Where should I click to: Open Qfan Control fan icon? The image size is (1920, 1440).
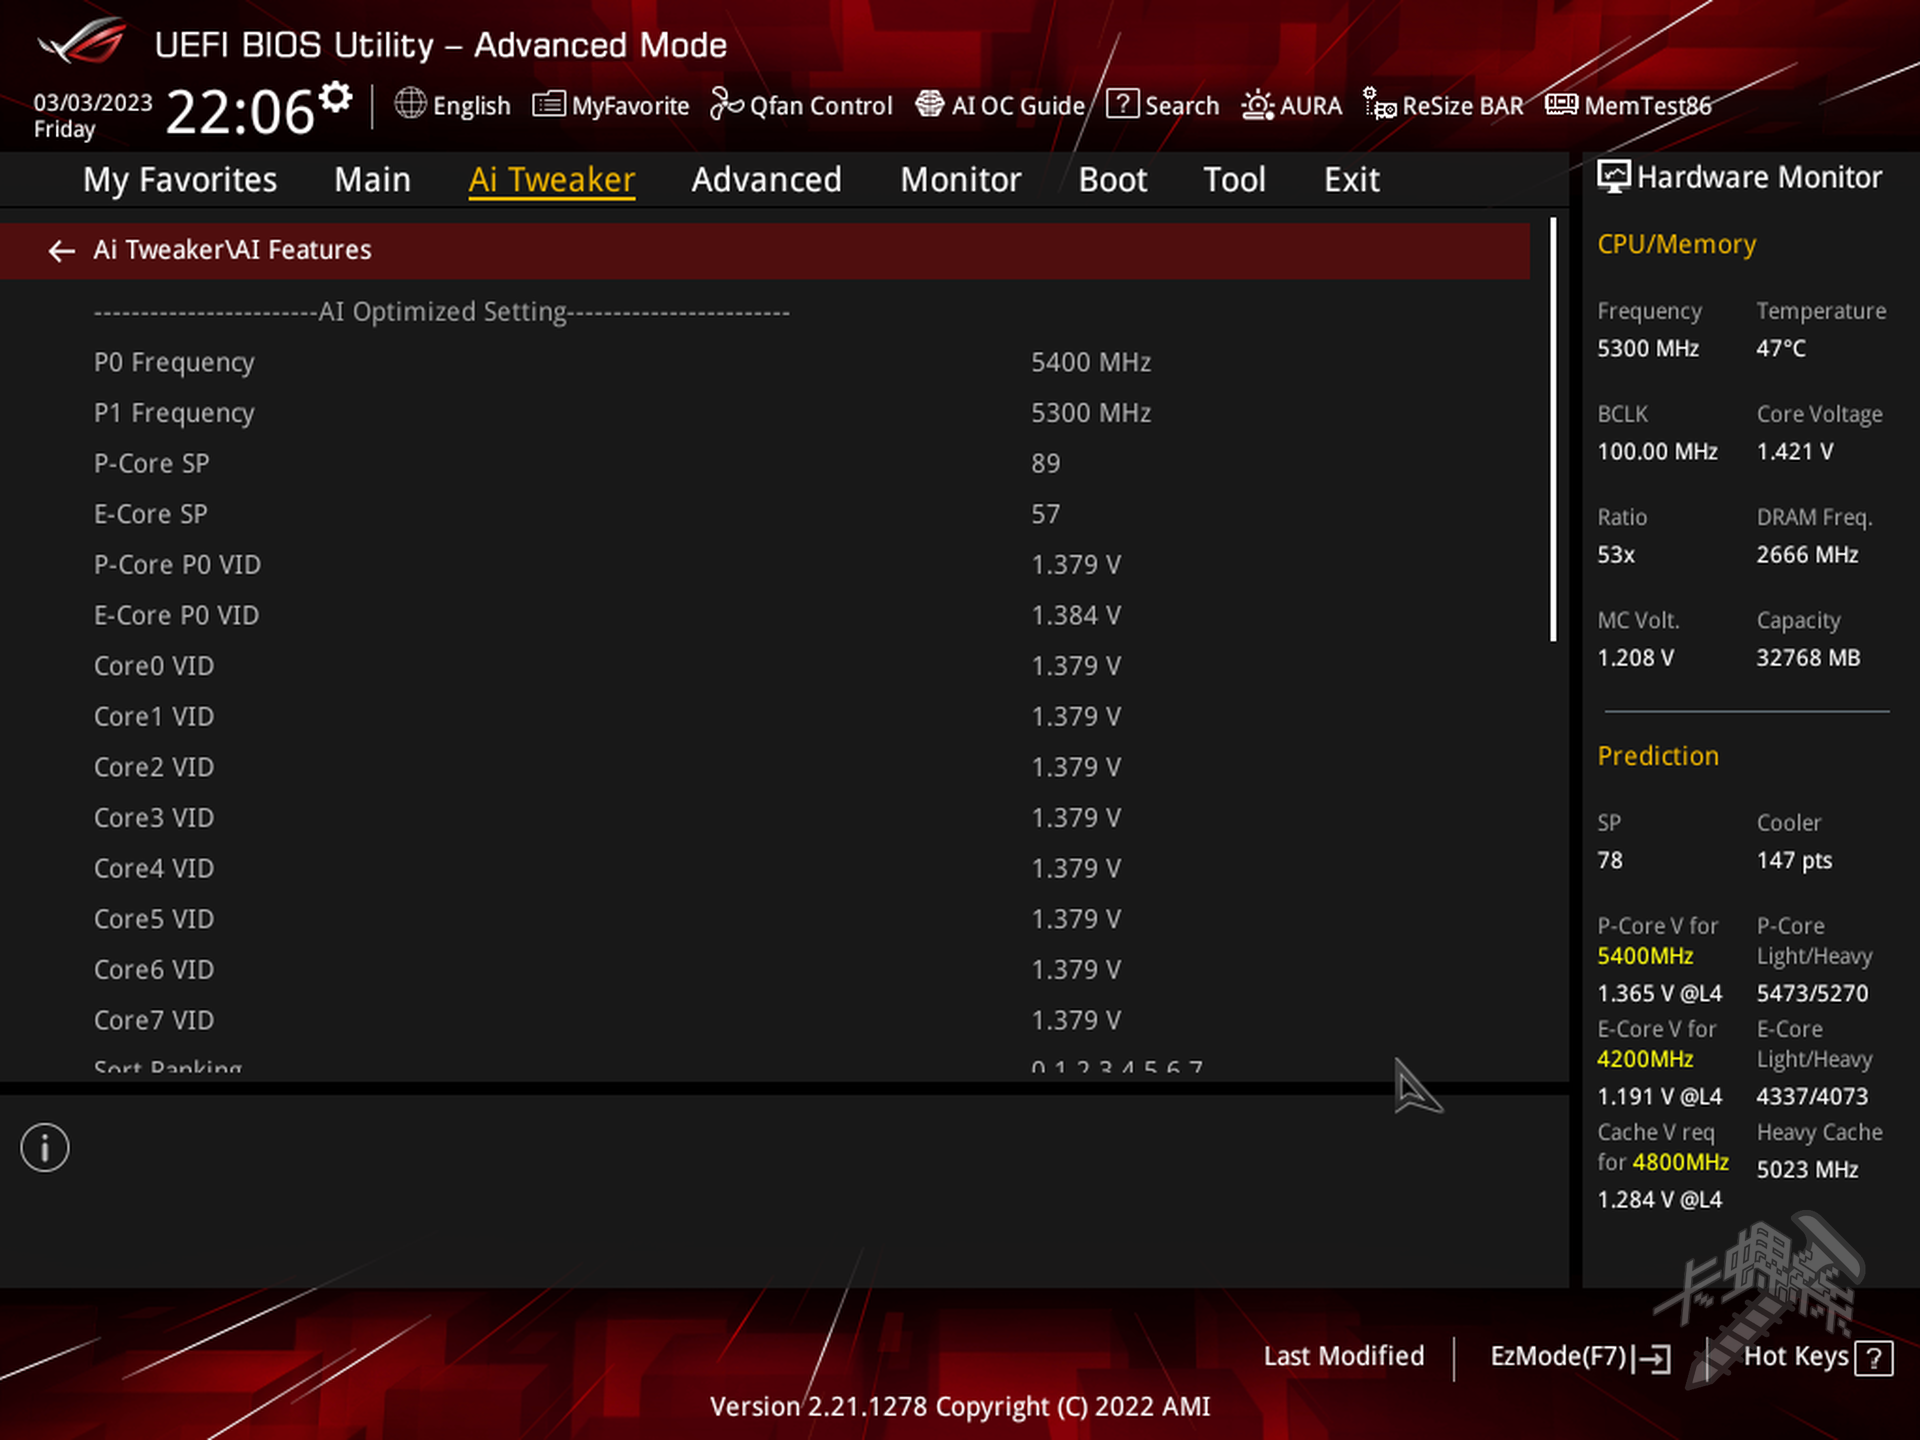pyautogui.click(x=727, y=103)
